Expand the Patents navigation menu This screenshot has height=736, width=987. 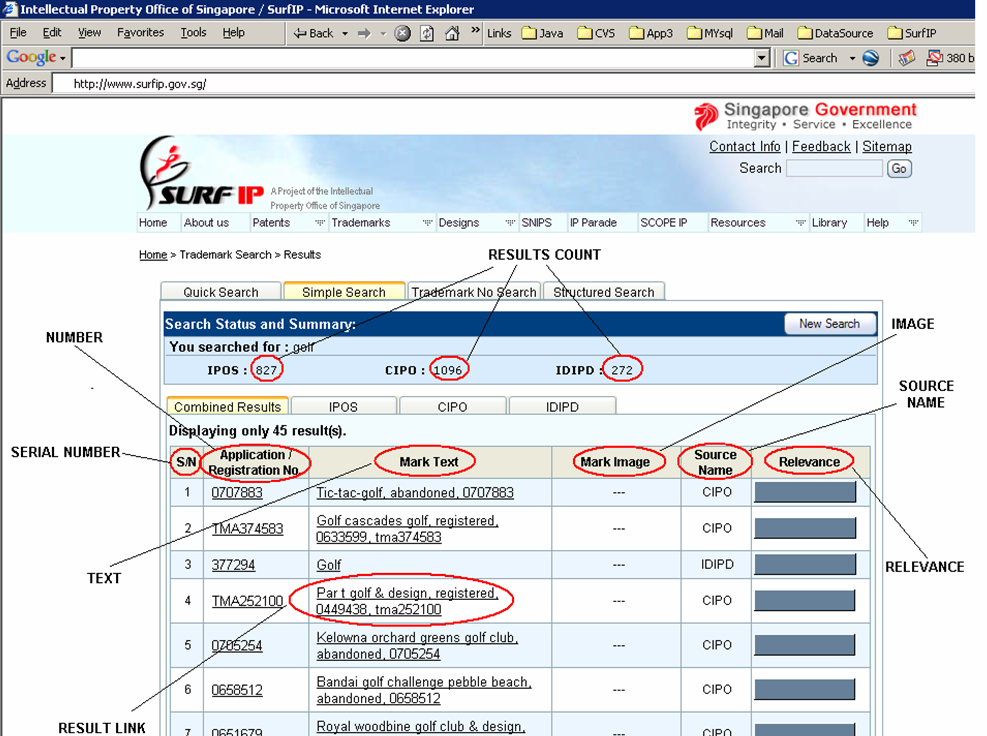tap(320, 223)
